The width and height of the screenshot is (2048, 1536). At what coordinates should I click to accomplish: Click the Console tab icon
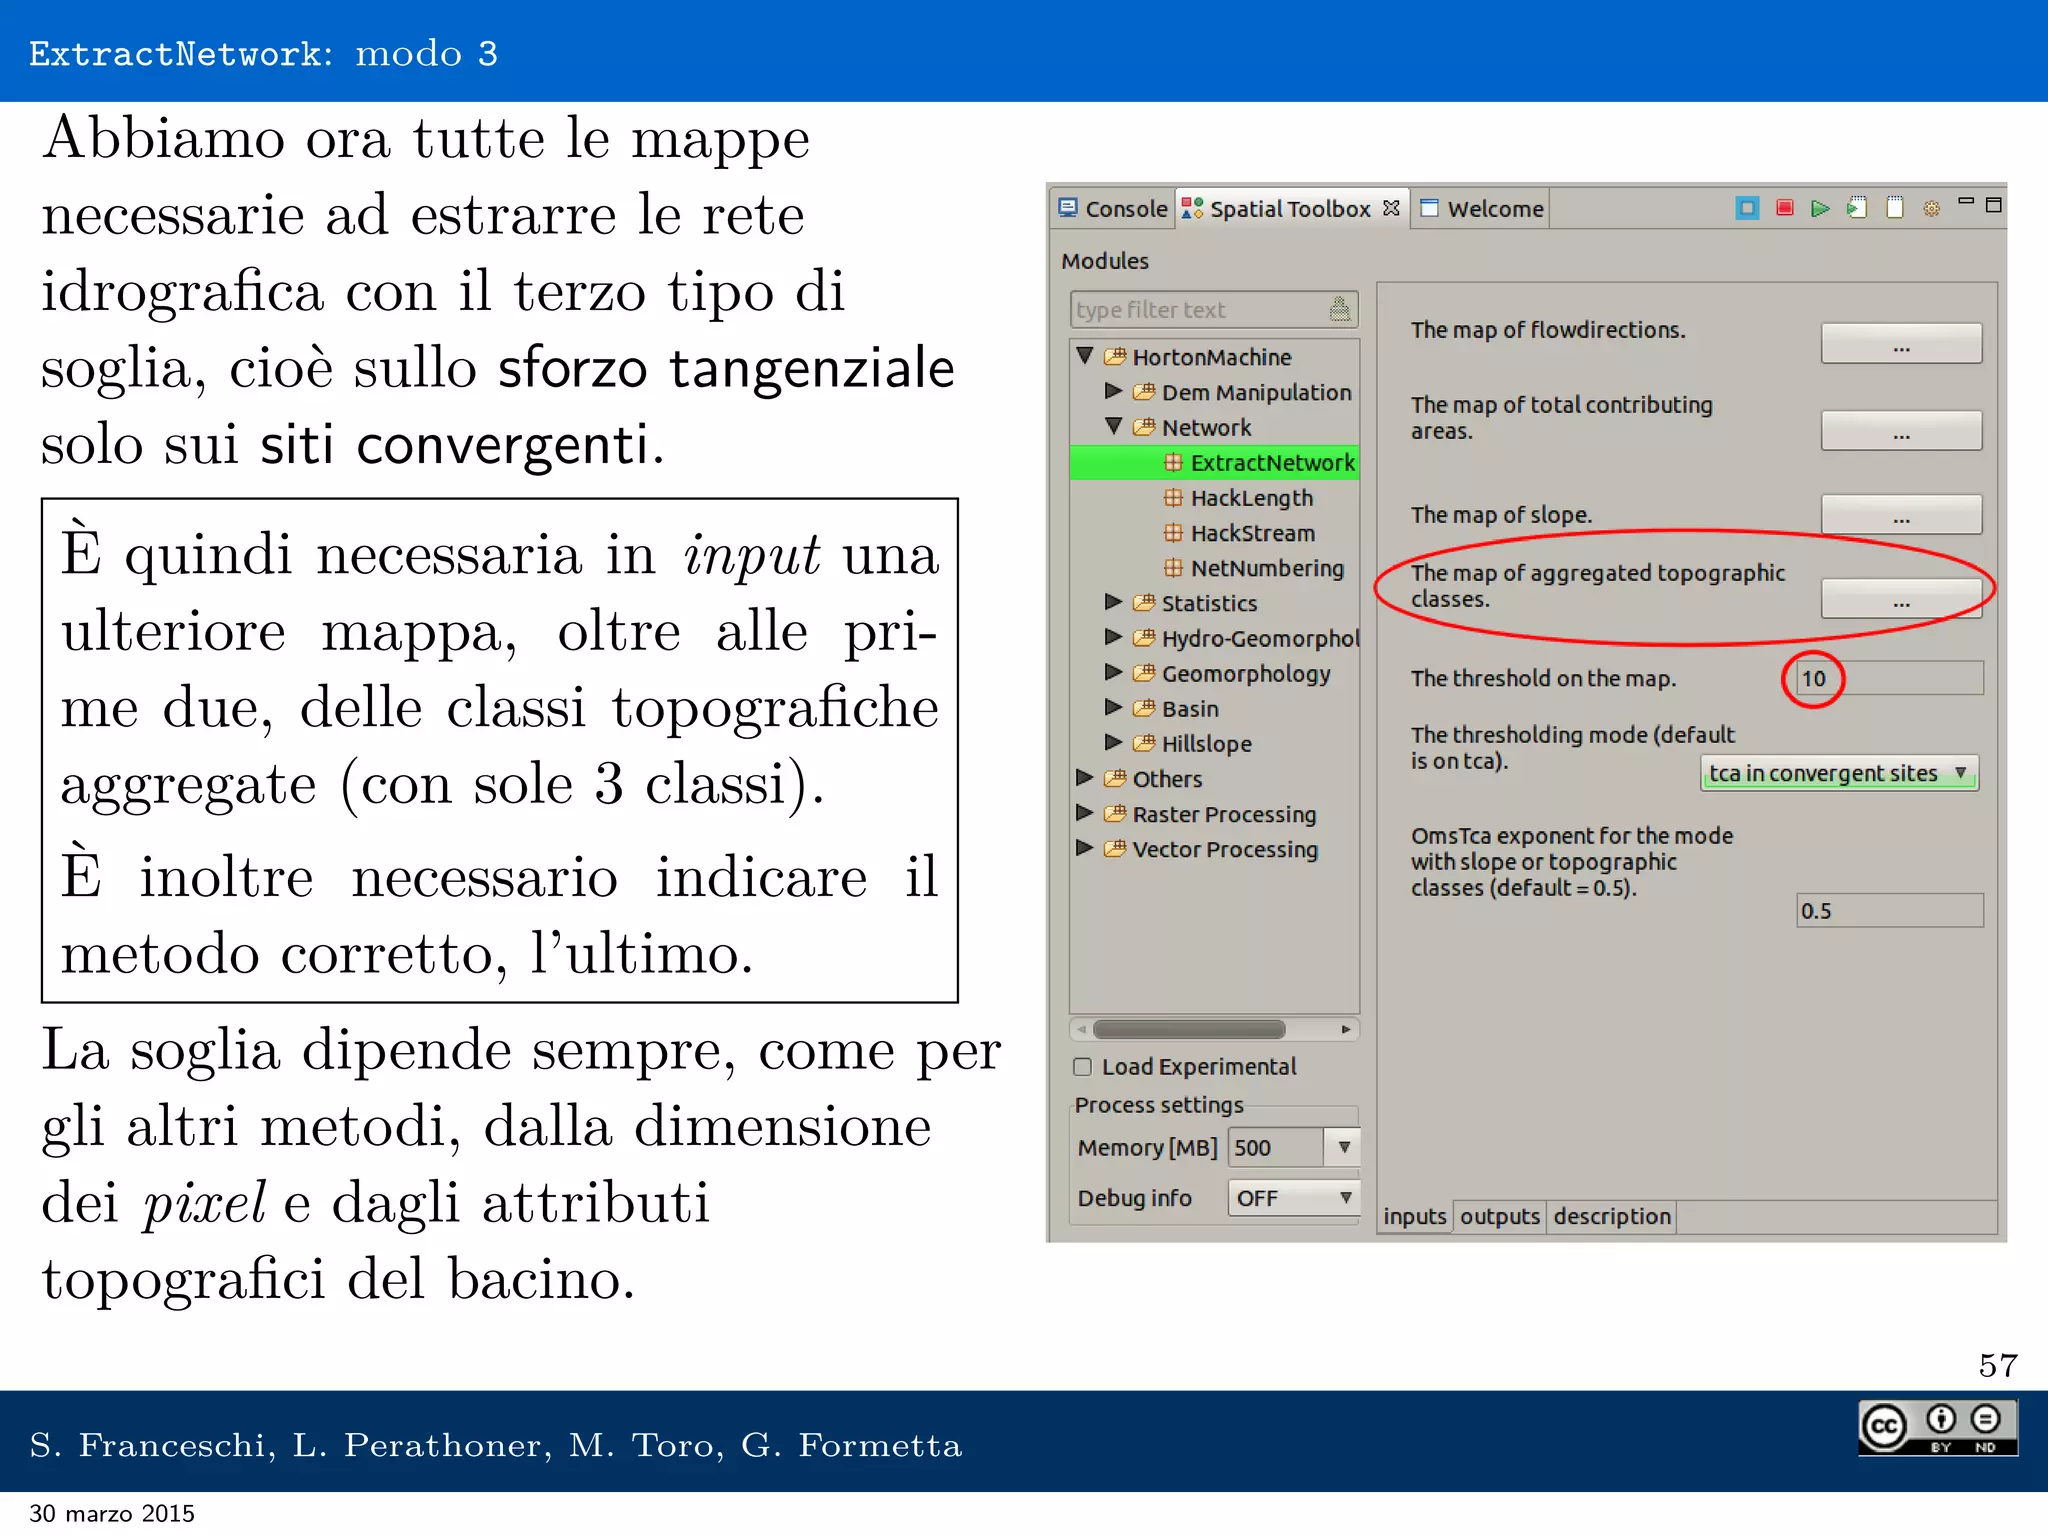click(1068, 208)
